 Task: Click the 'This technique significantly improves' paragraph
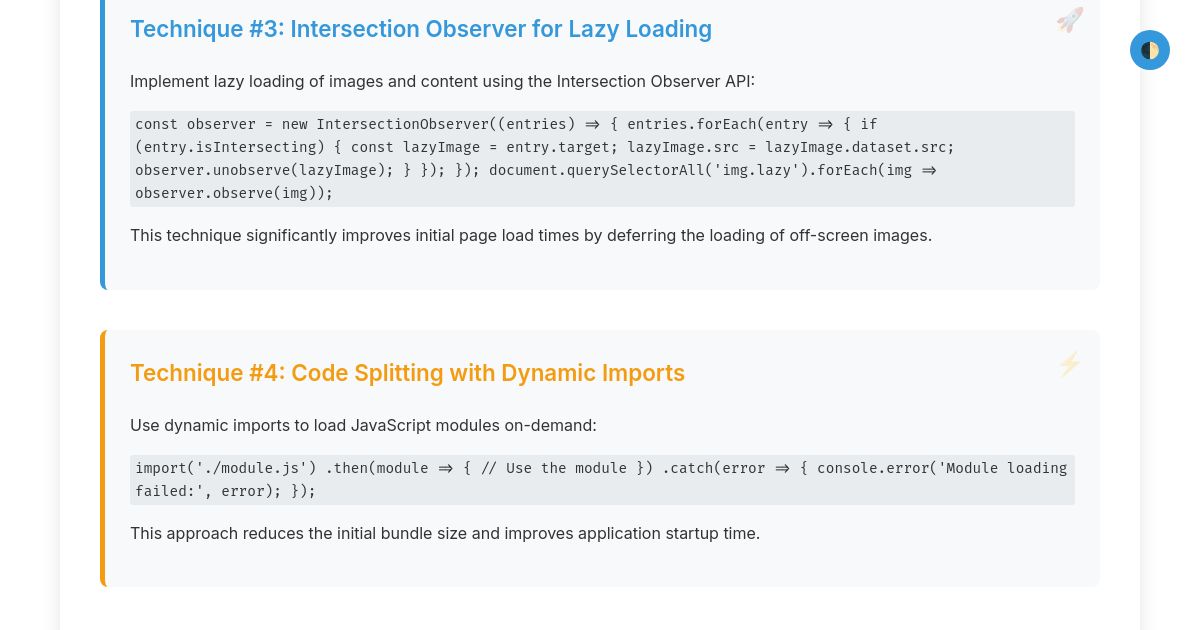530,236
